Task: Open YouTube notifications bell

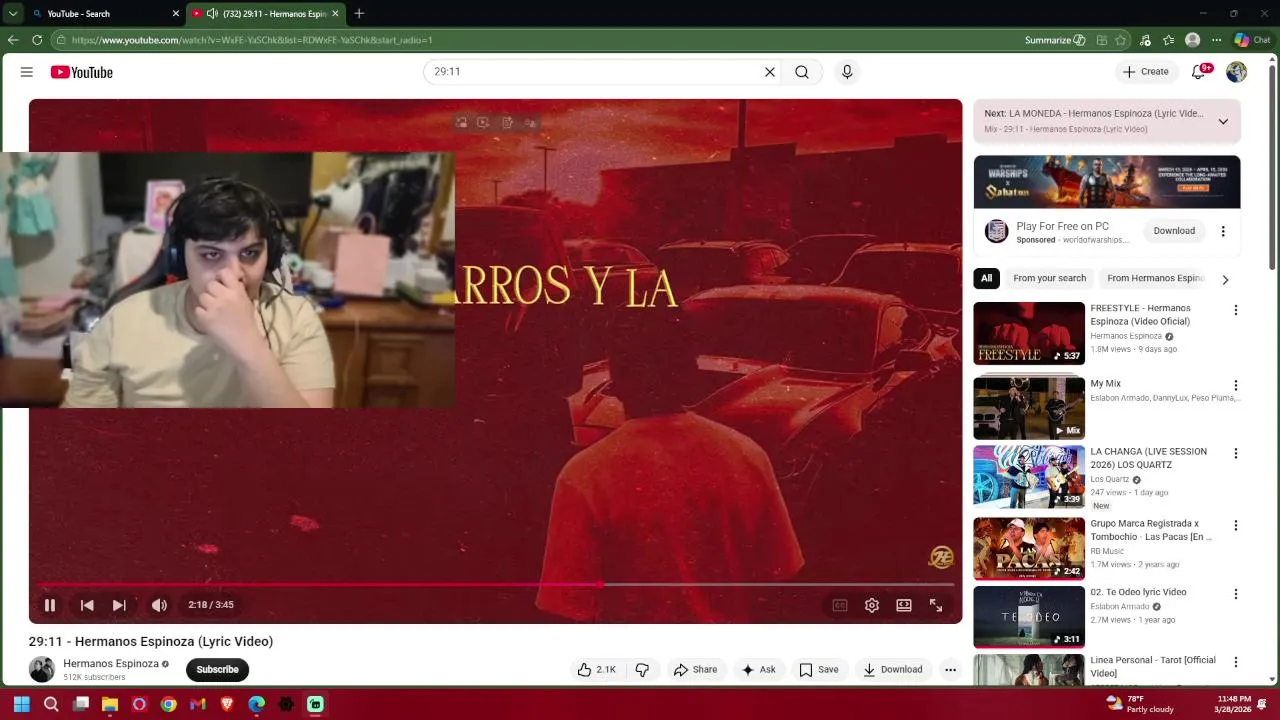Action: (1198, 72)
